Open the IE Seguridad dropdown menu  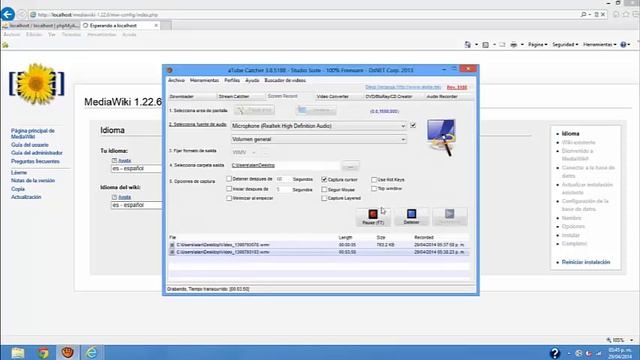coord(565,44)
